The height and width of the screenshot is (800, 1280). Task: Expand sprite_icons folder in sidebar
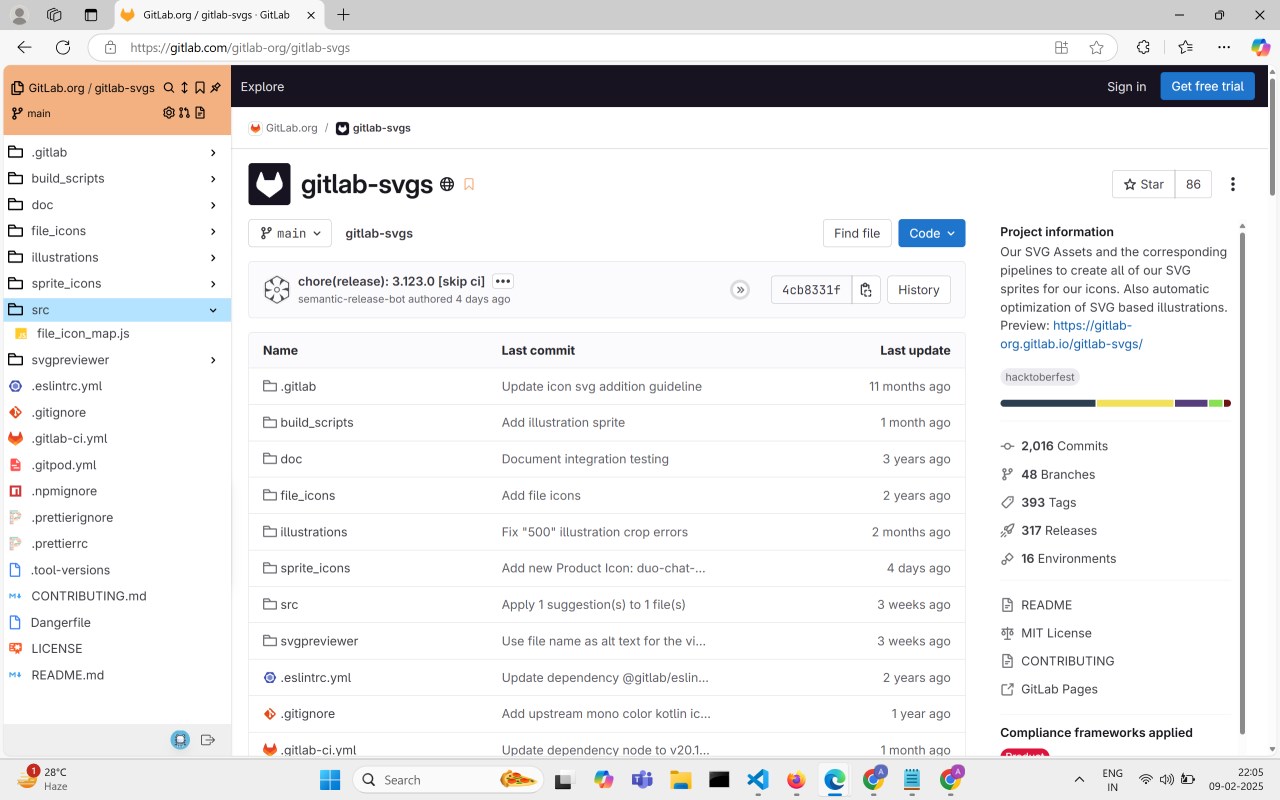coord(213,283)
